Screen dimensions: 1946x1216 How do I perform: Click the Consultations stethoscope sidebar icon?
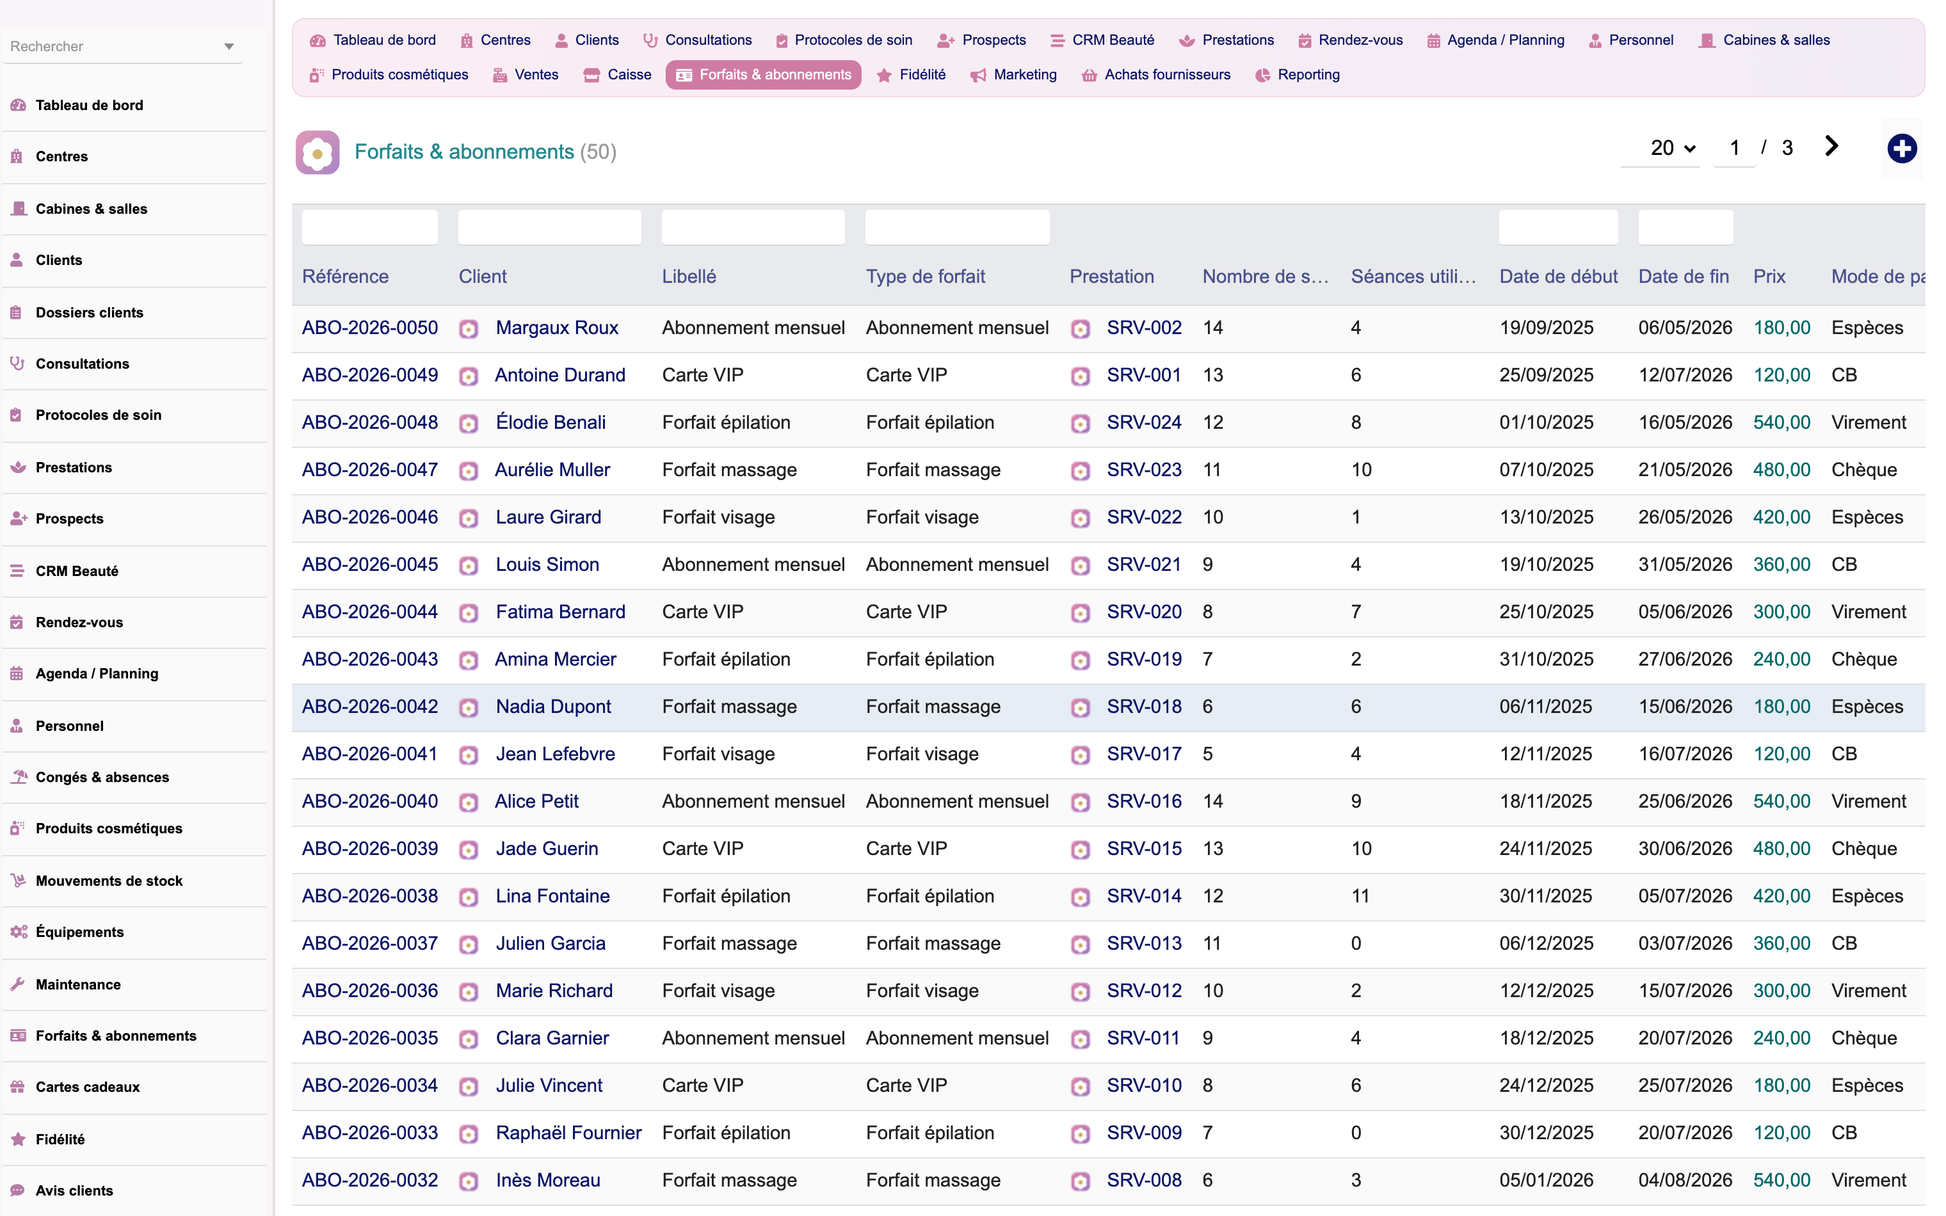pos(18,364)
